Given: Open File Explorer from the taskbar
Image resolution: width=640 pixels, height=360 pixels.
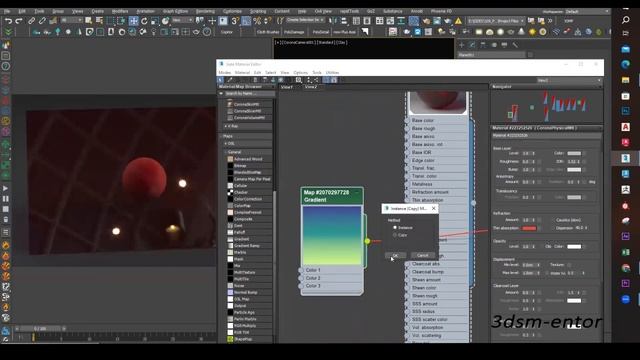Looking at the screenshot, I should (625, 80).
